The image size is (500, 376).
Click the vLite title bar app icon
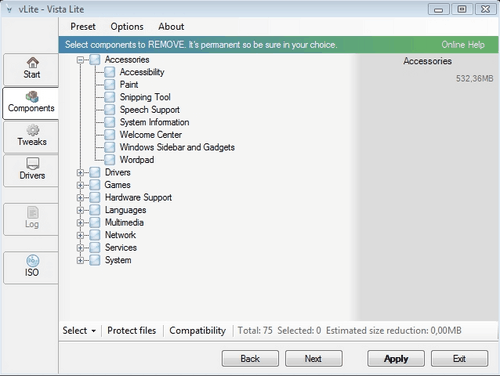tap(9, 10)
